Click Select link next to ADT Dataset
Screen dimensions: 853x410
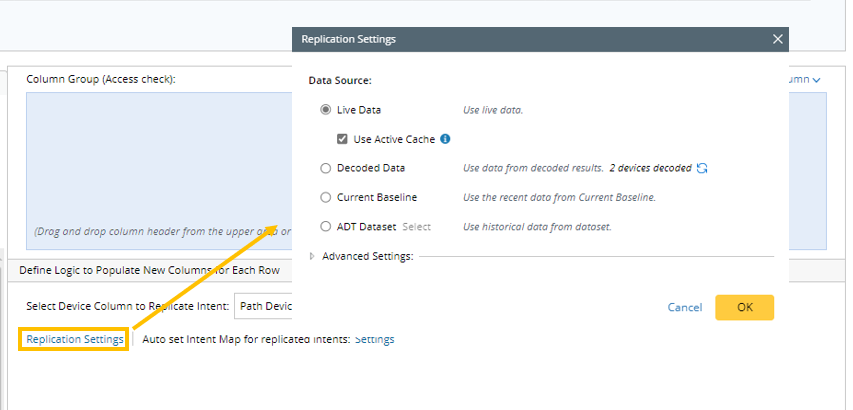416,227
